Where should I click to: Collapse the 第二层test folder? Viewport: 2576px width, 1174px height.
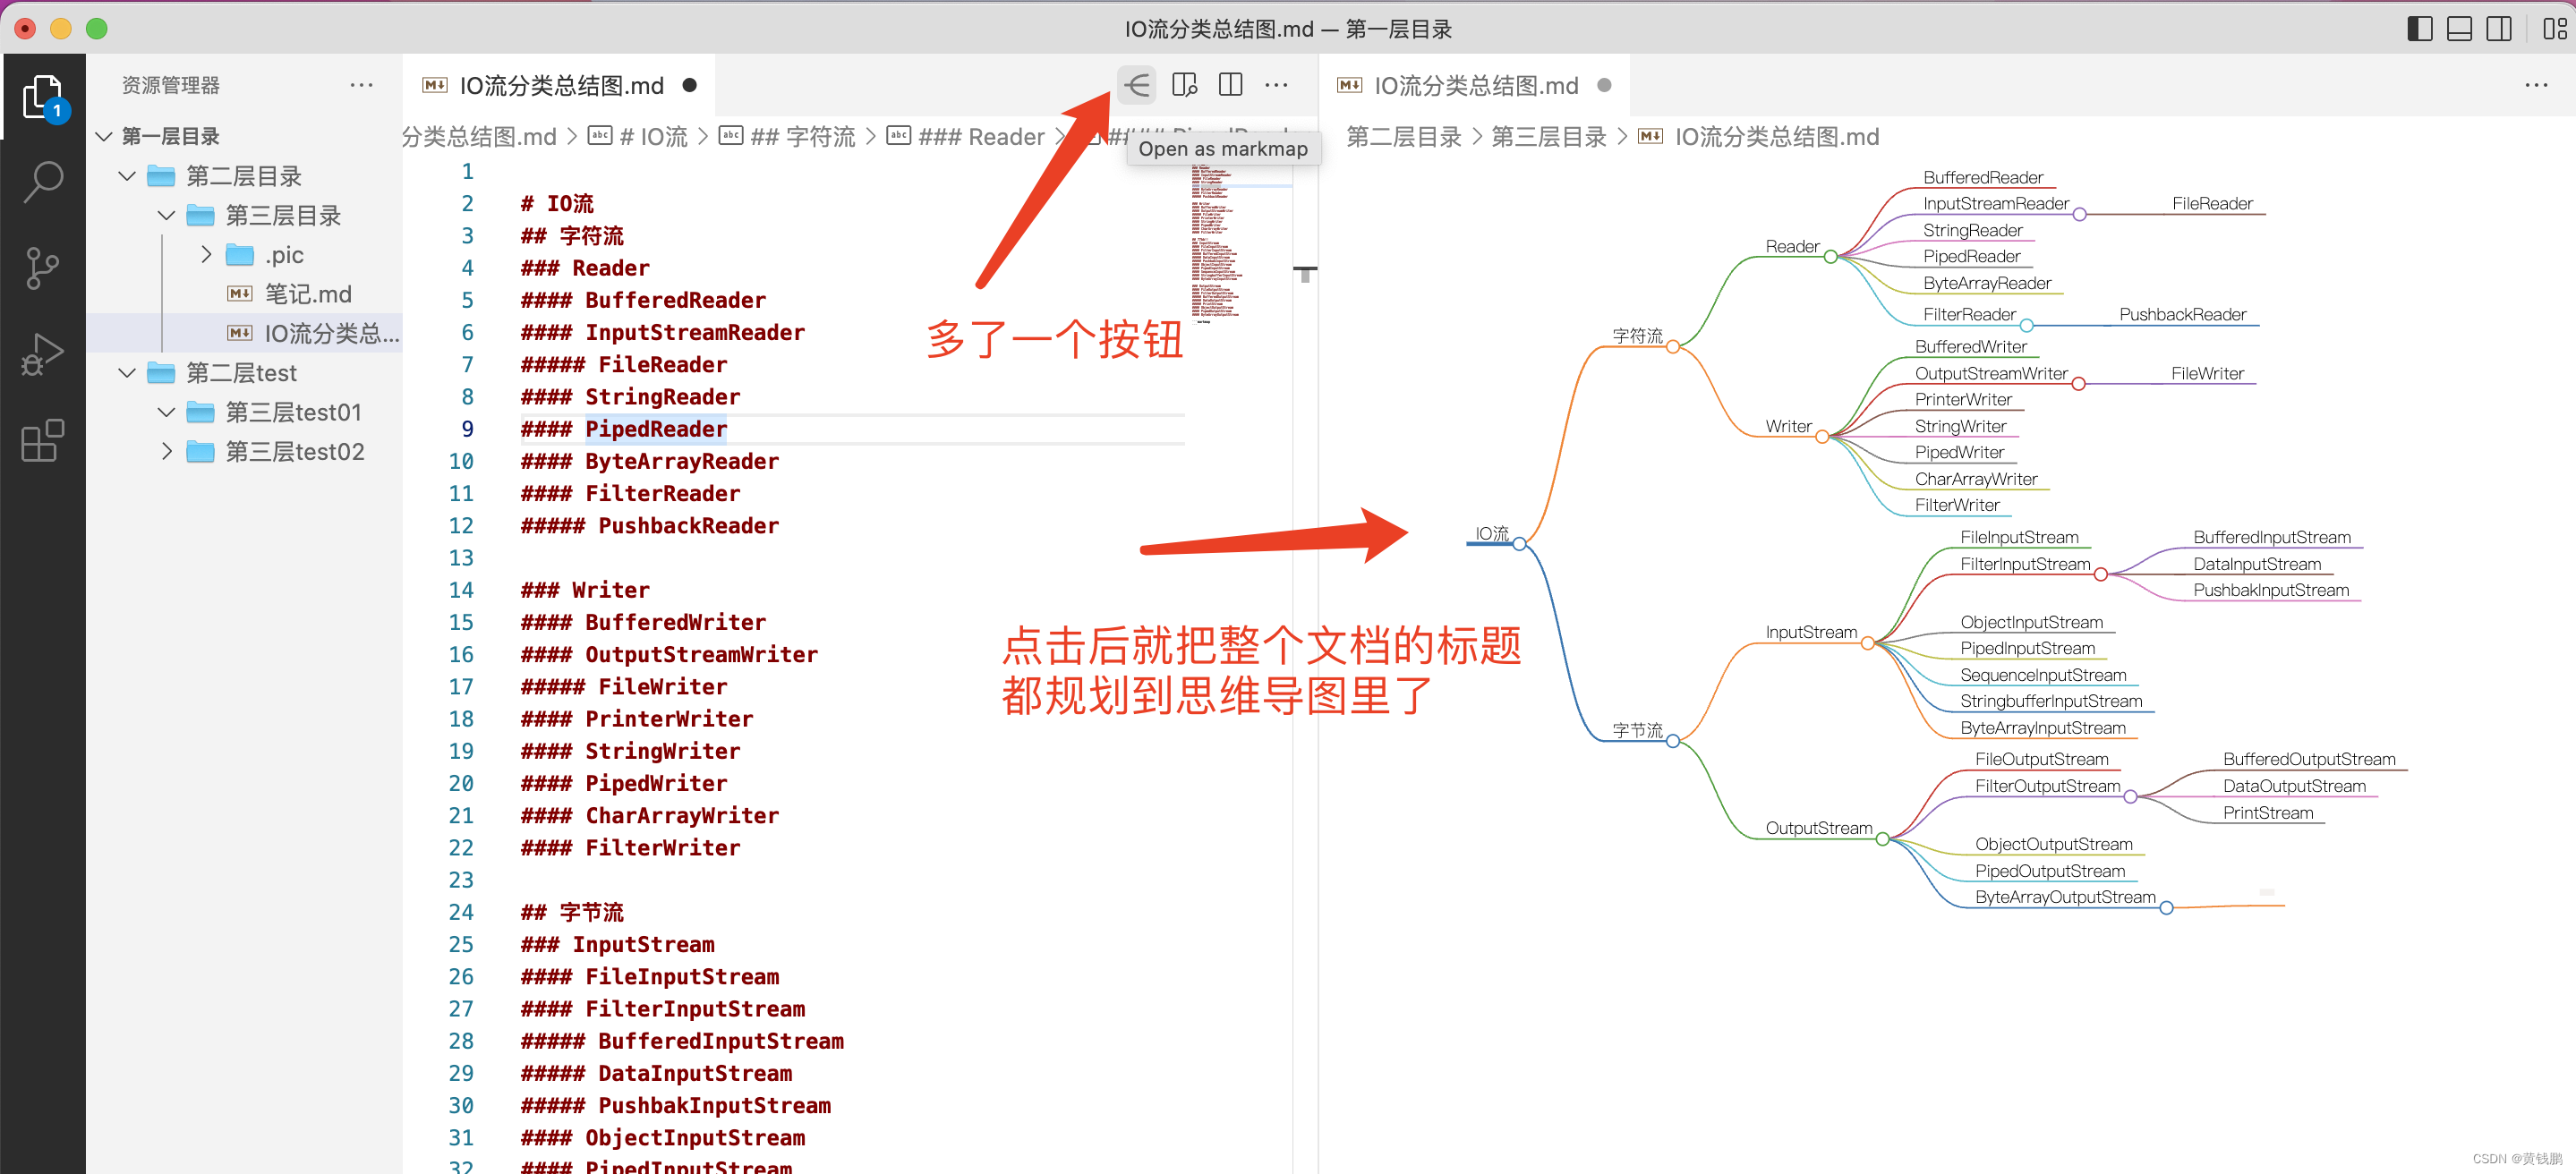[127, 373]
